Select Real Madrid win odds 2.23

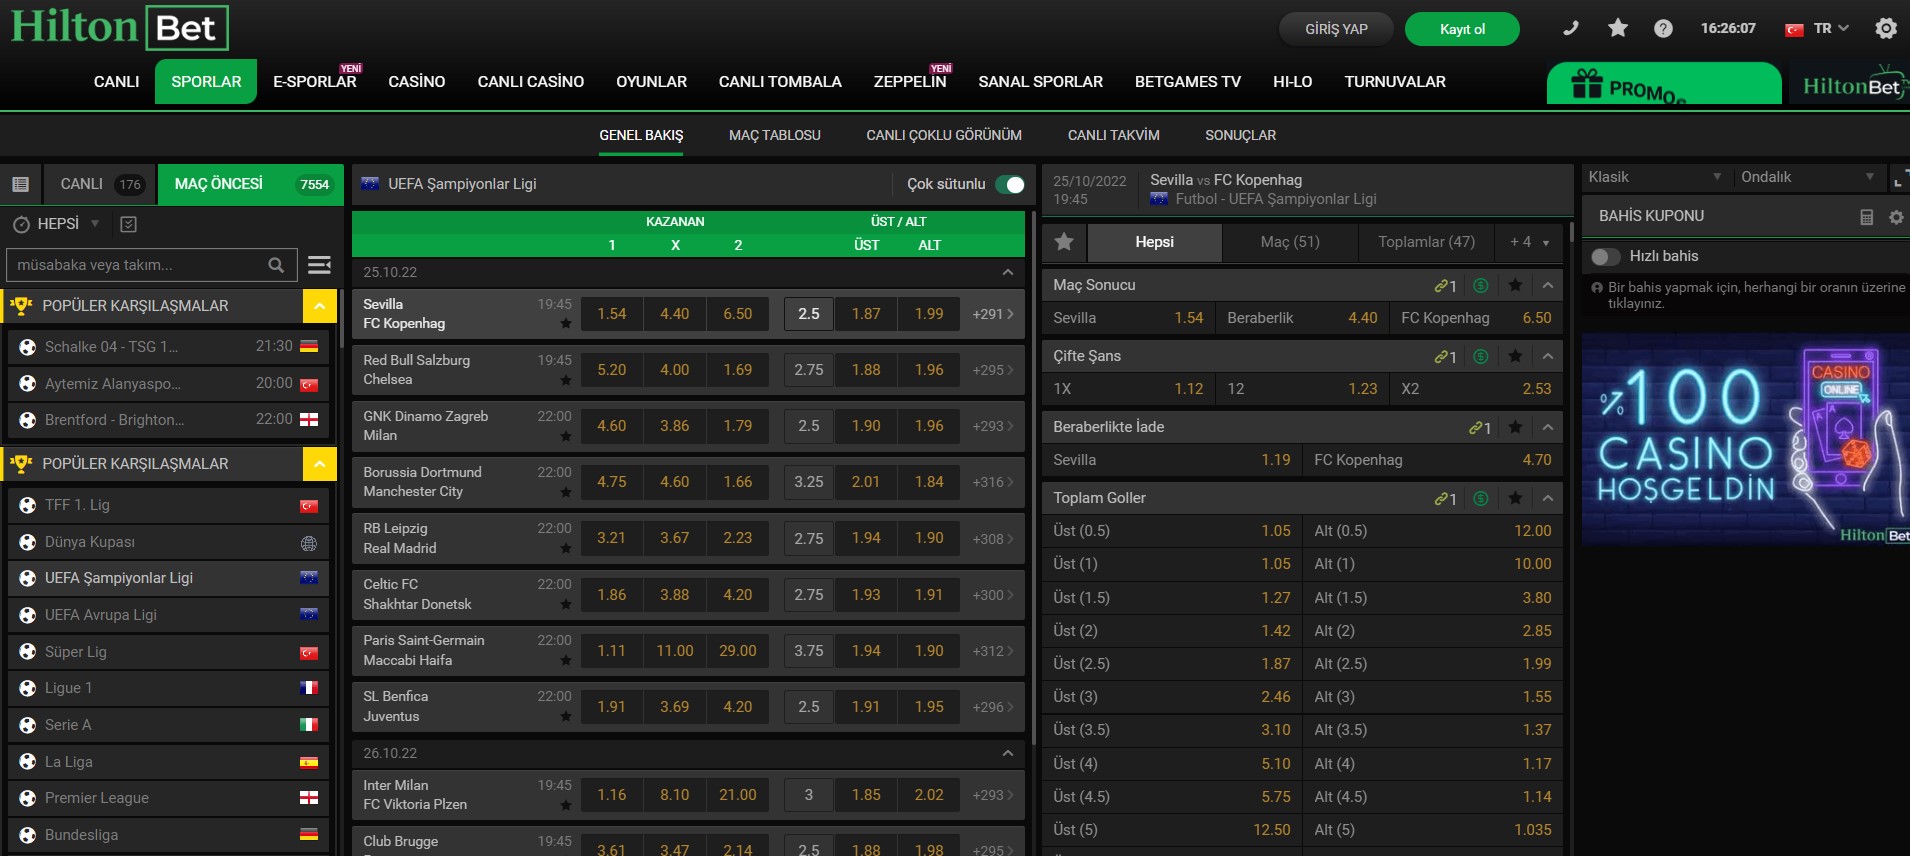click(738, 538)
